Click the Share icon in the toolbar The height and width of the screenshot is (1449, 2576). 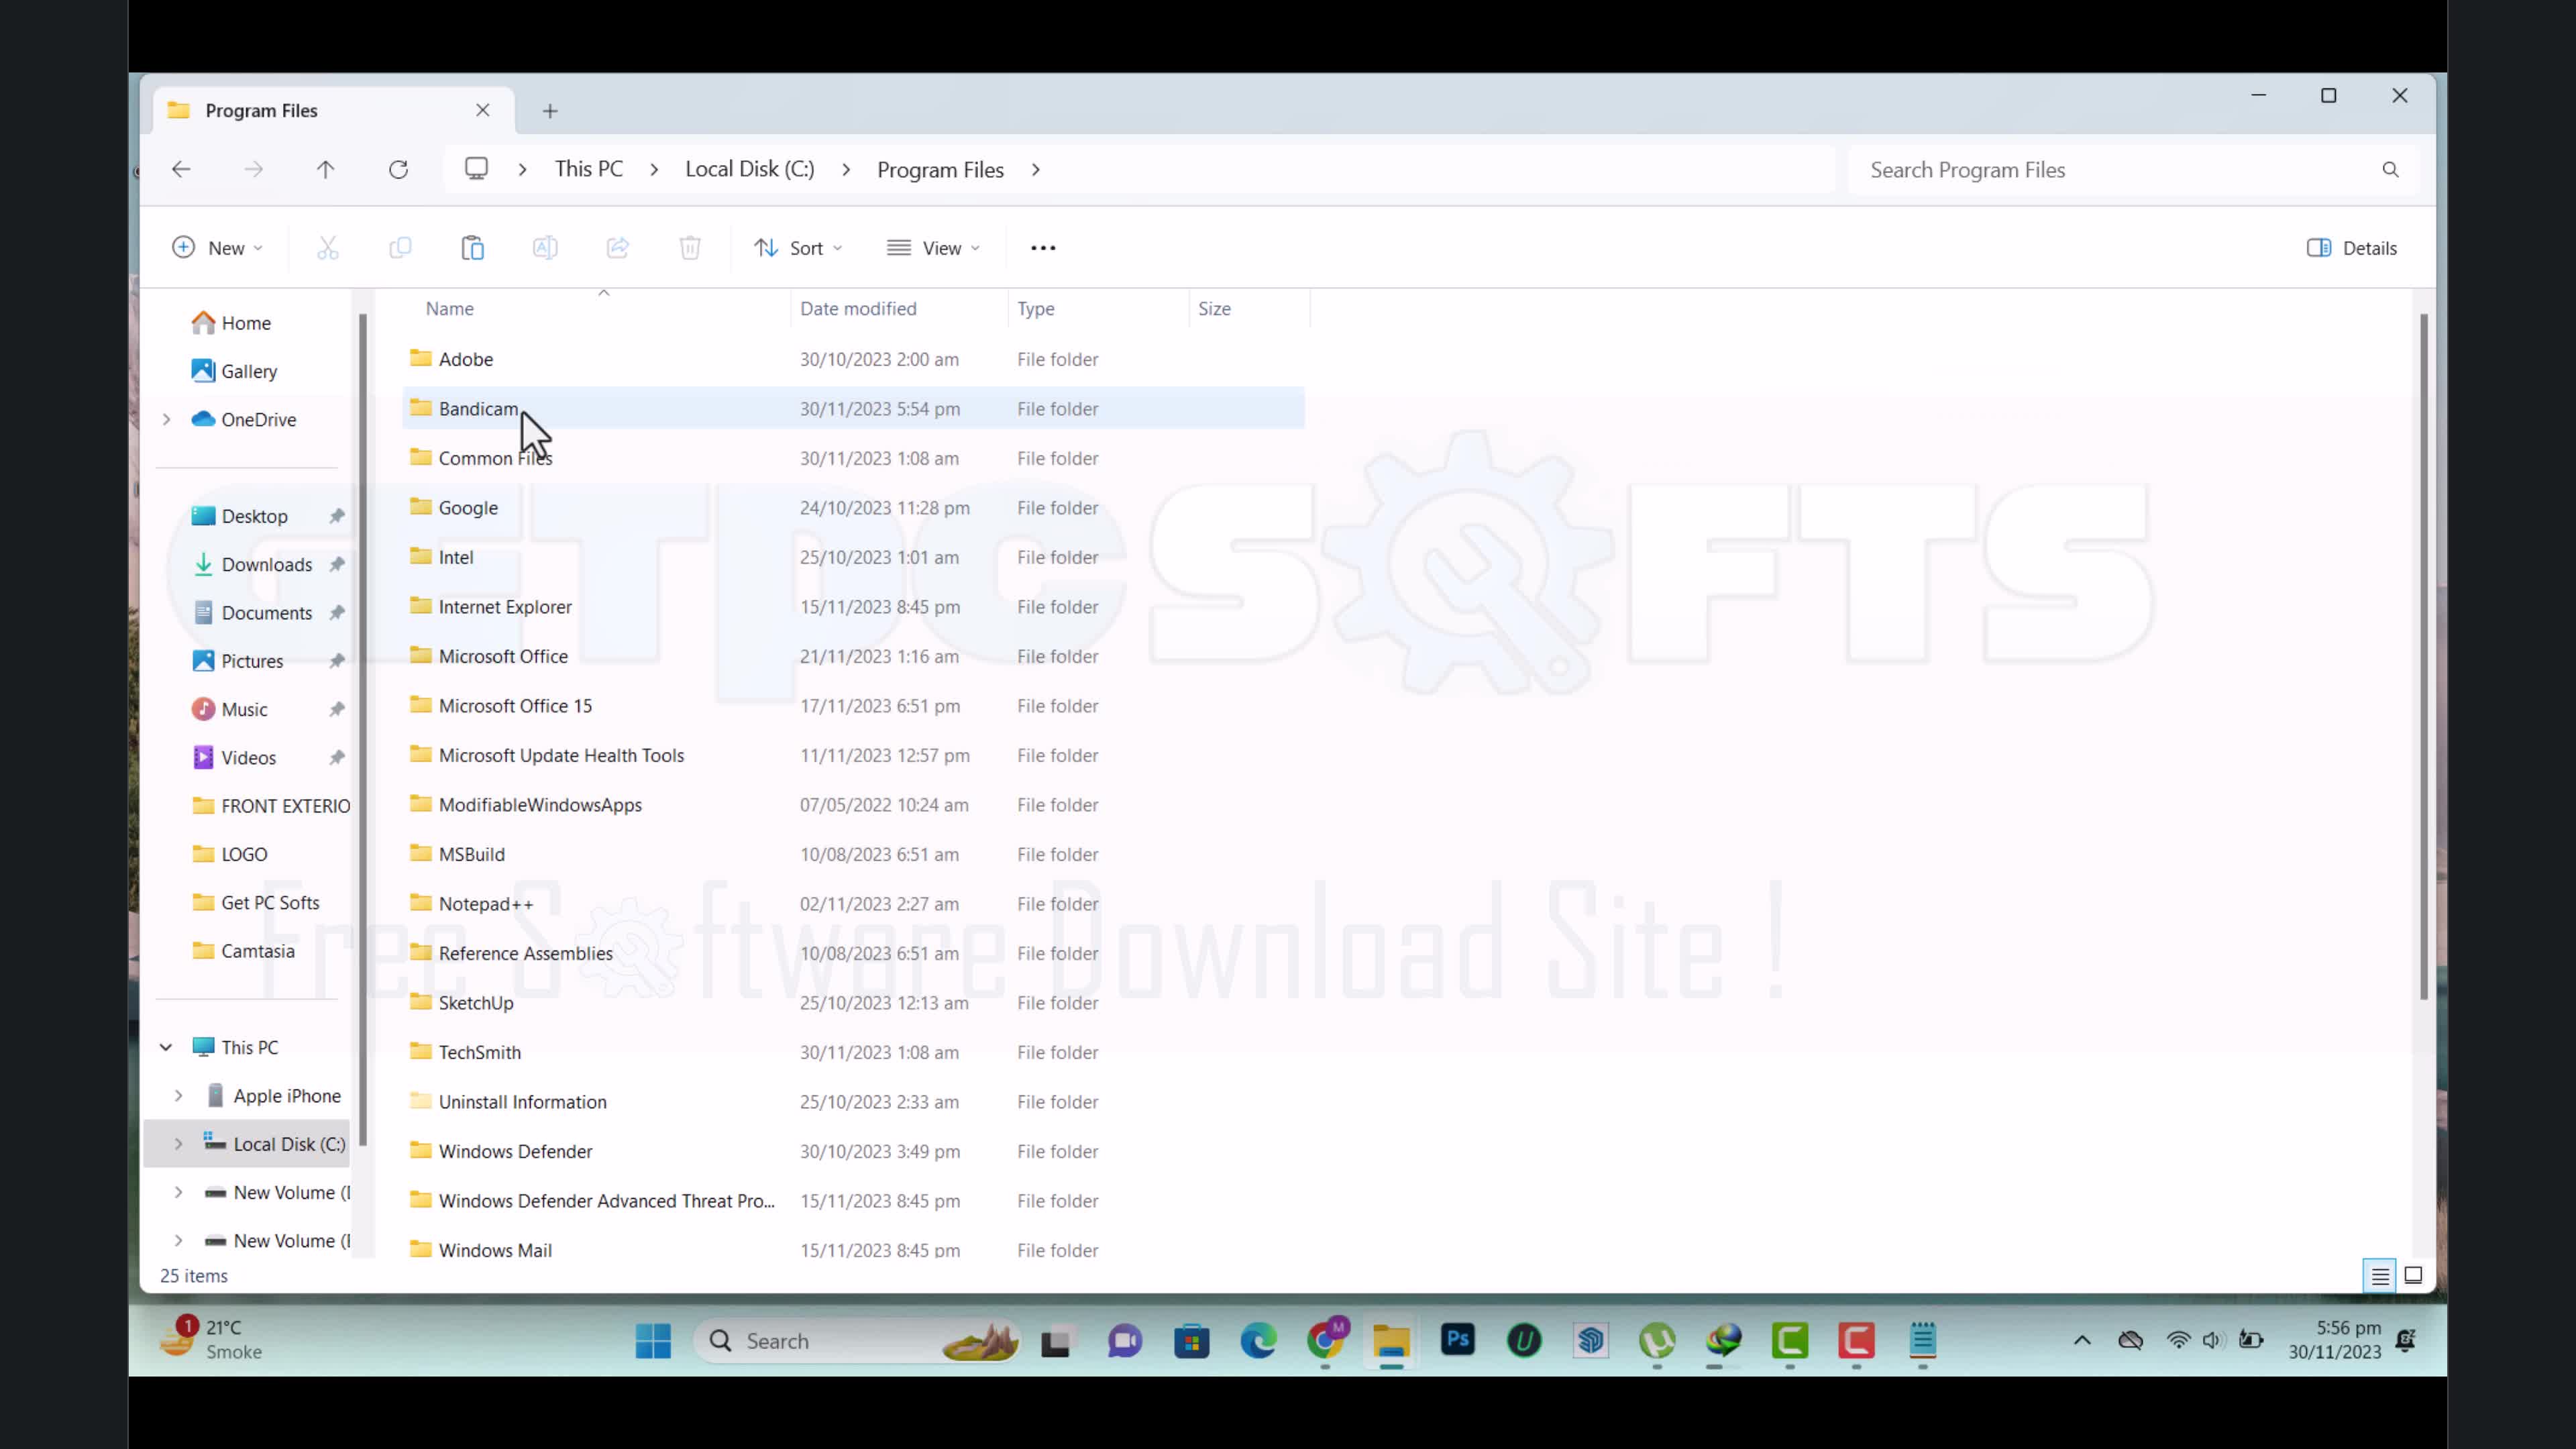coord(618,248)
